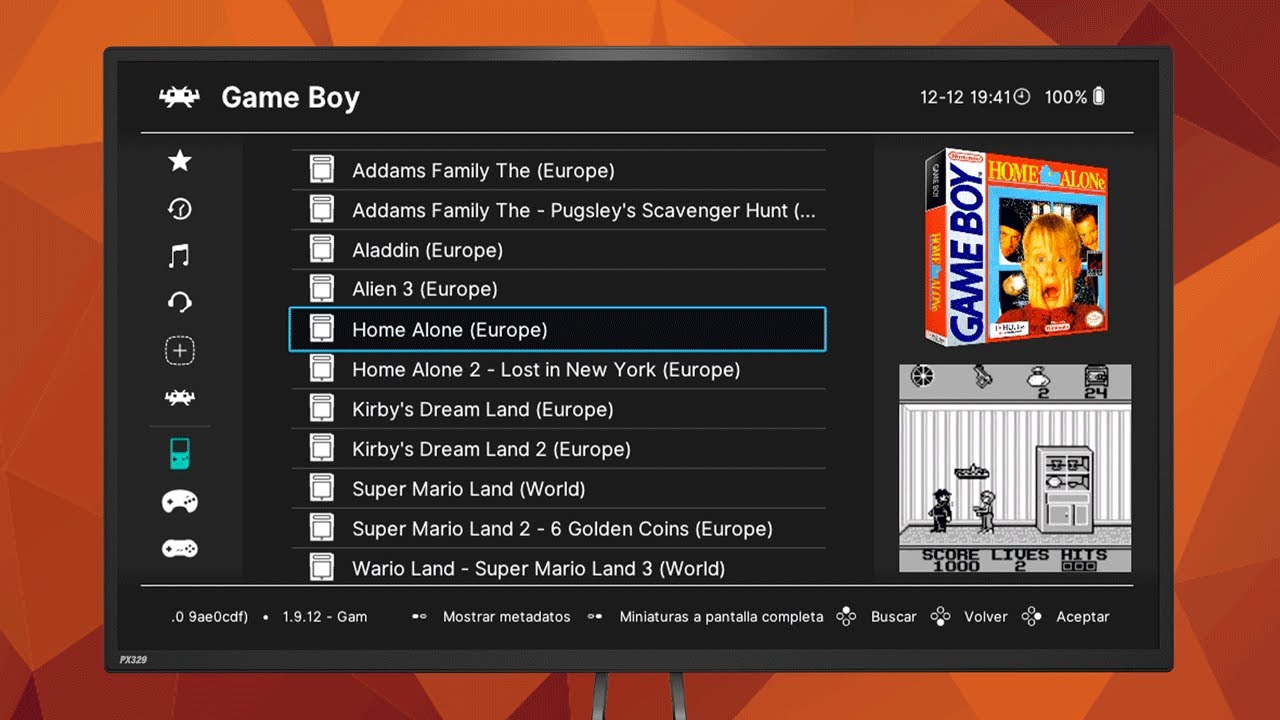Screen dimensions: 1280x720
Task: Click cartridge icon beside Super Mario Land (World)
Action: (x=321, y=489)
